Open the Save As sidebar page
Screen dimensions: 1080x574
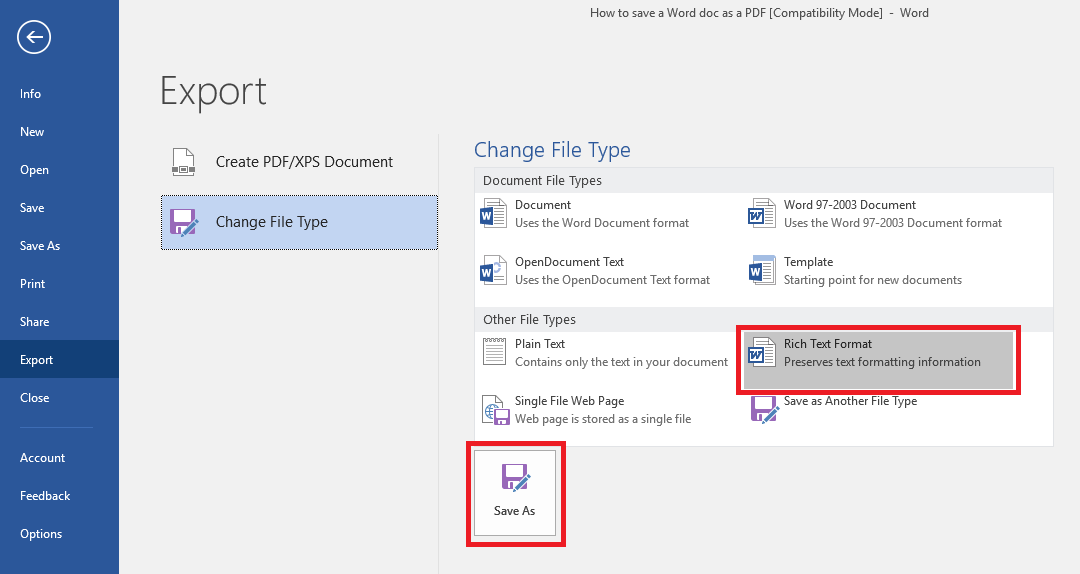tap(40, 246)
